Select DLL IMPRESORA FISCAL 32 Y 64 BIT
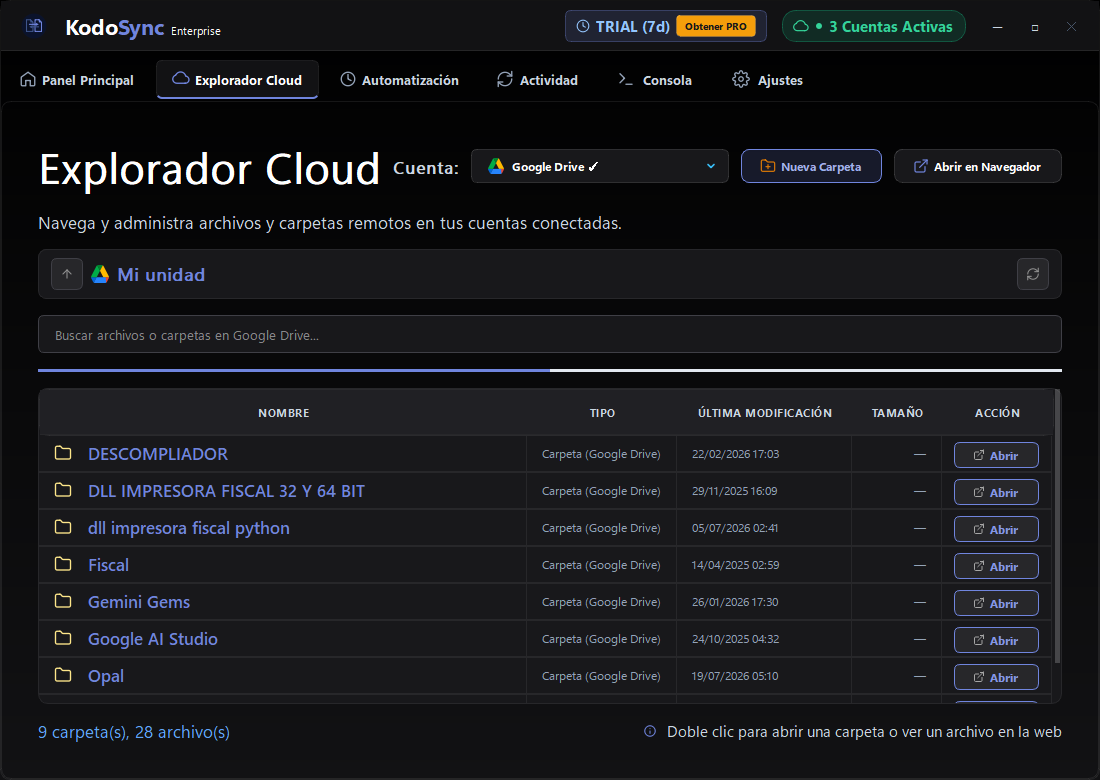Viewport: 1100px width, 780px height. tap(226, 491)
